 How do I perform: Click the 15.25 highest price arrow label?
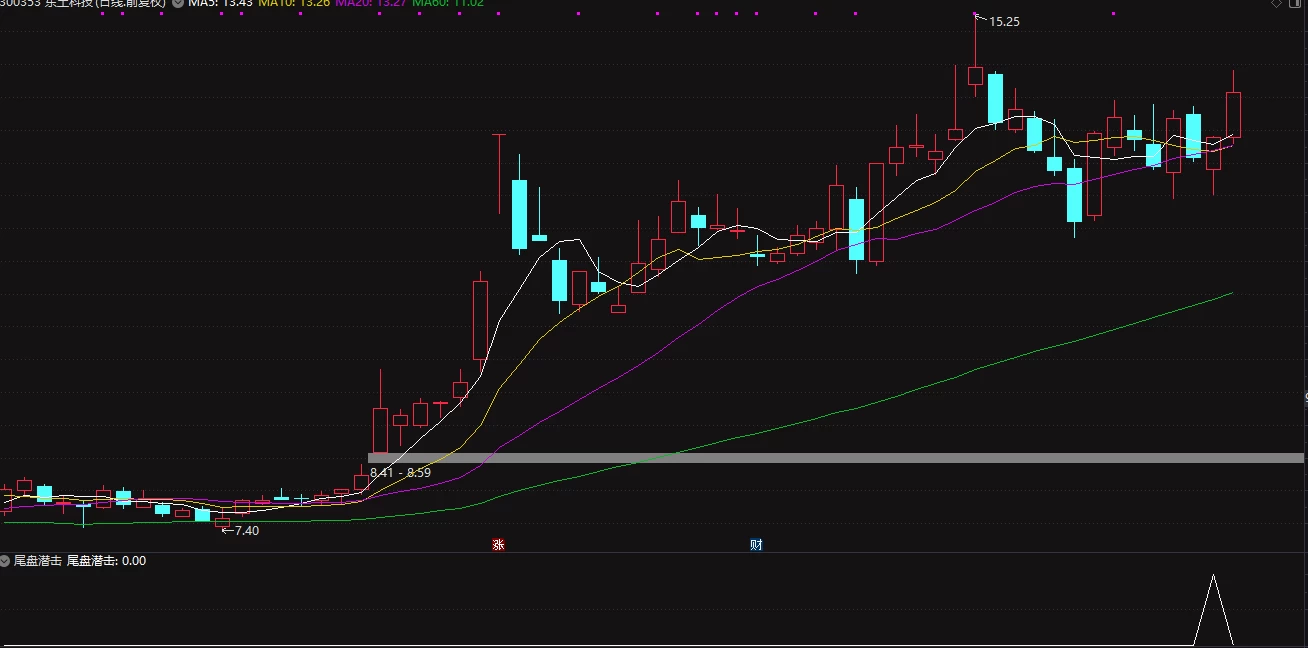coord(998,21)
